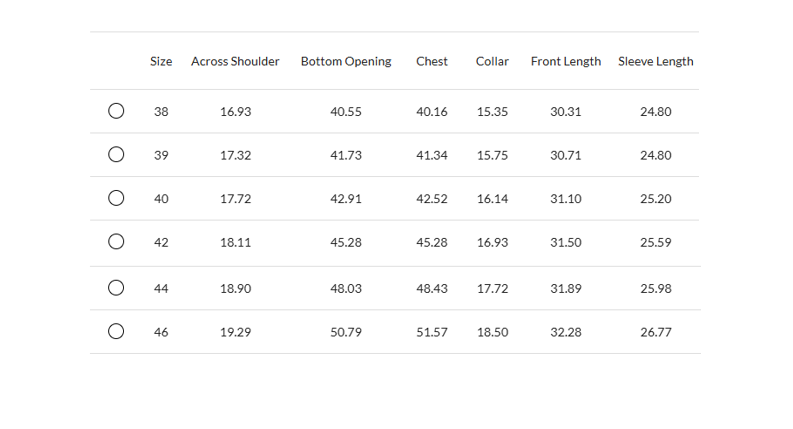The height and width of the screenshot is (429, 793).
Task: Choose size 44 radio button
Action: (116, 288)
